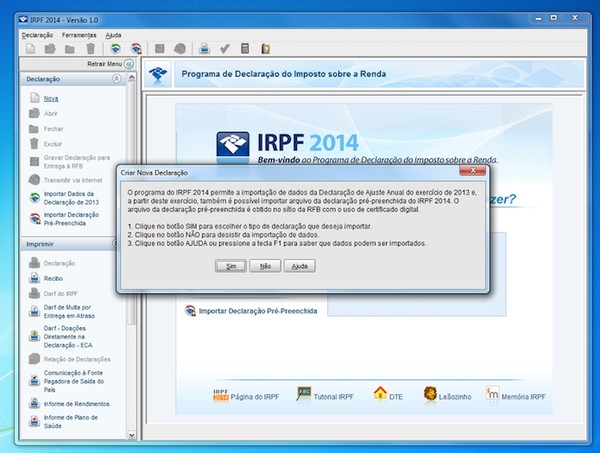Open help with the Ajuda dialog button

(x=298, y=266)
